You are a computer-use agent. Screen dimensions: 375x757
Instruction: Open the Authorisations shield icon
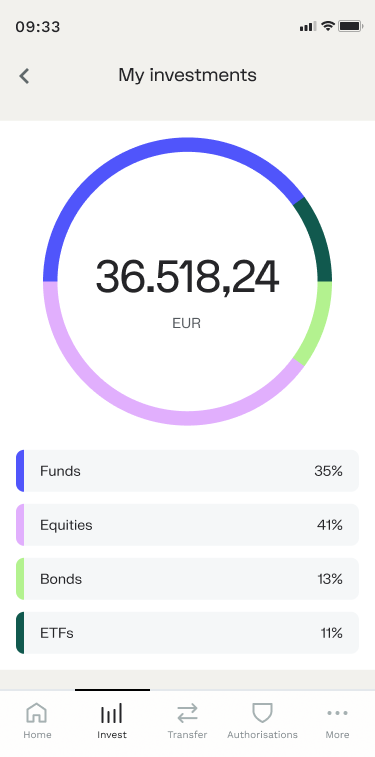(x=263, y=713)
